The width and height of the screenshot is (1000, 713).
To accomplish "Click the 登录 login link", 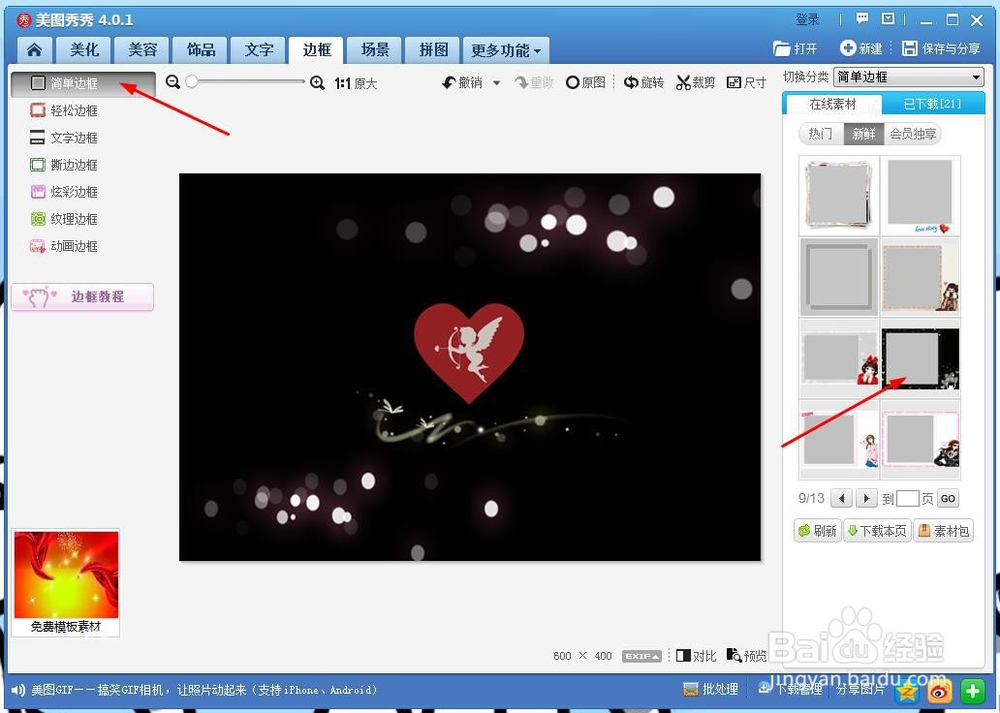I will click(x=807, y=20).
